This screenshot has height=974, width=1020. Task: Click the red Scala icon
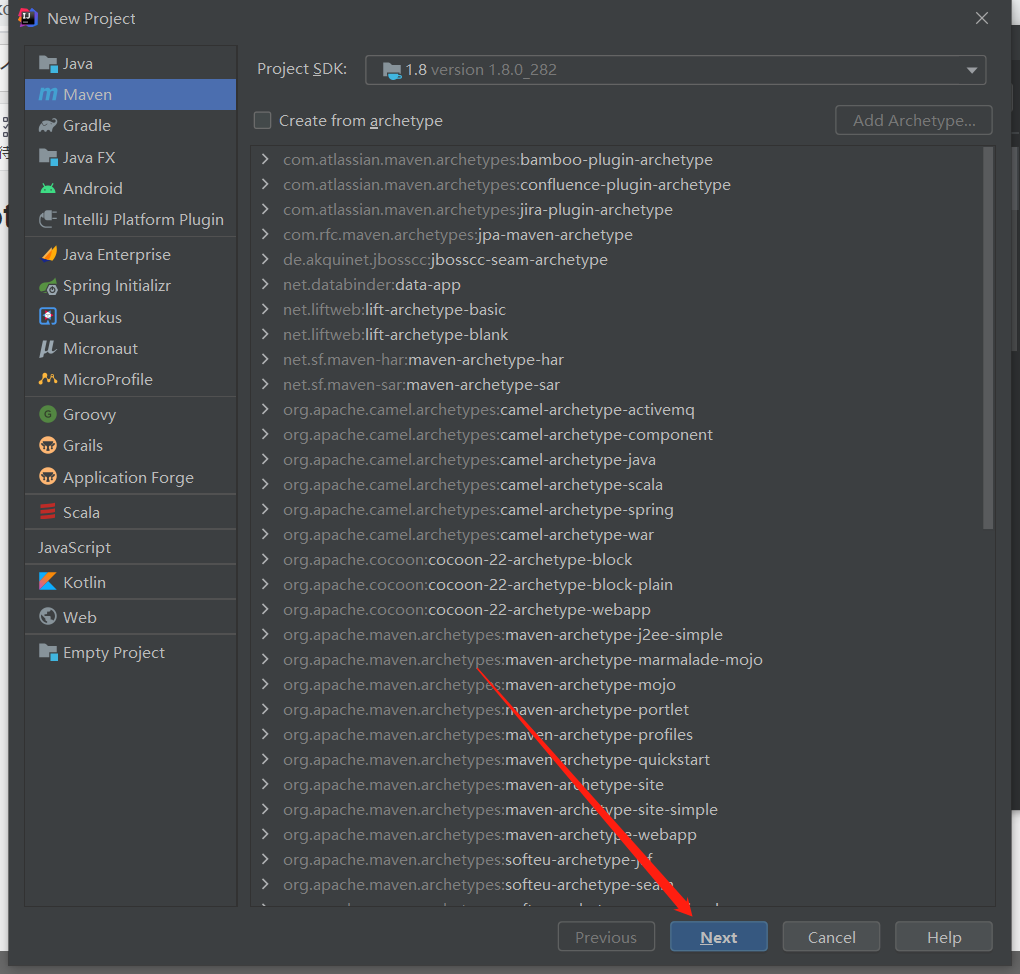click(47, 512)
